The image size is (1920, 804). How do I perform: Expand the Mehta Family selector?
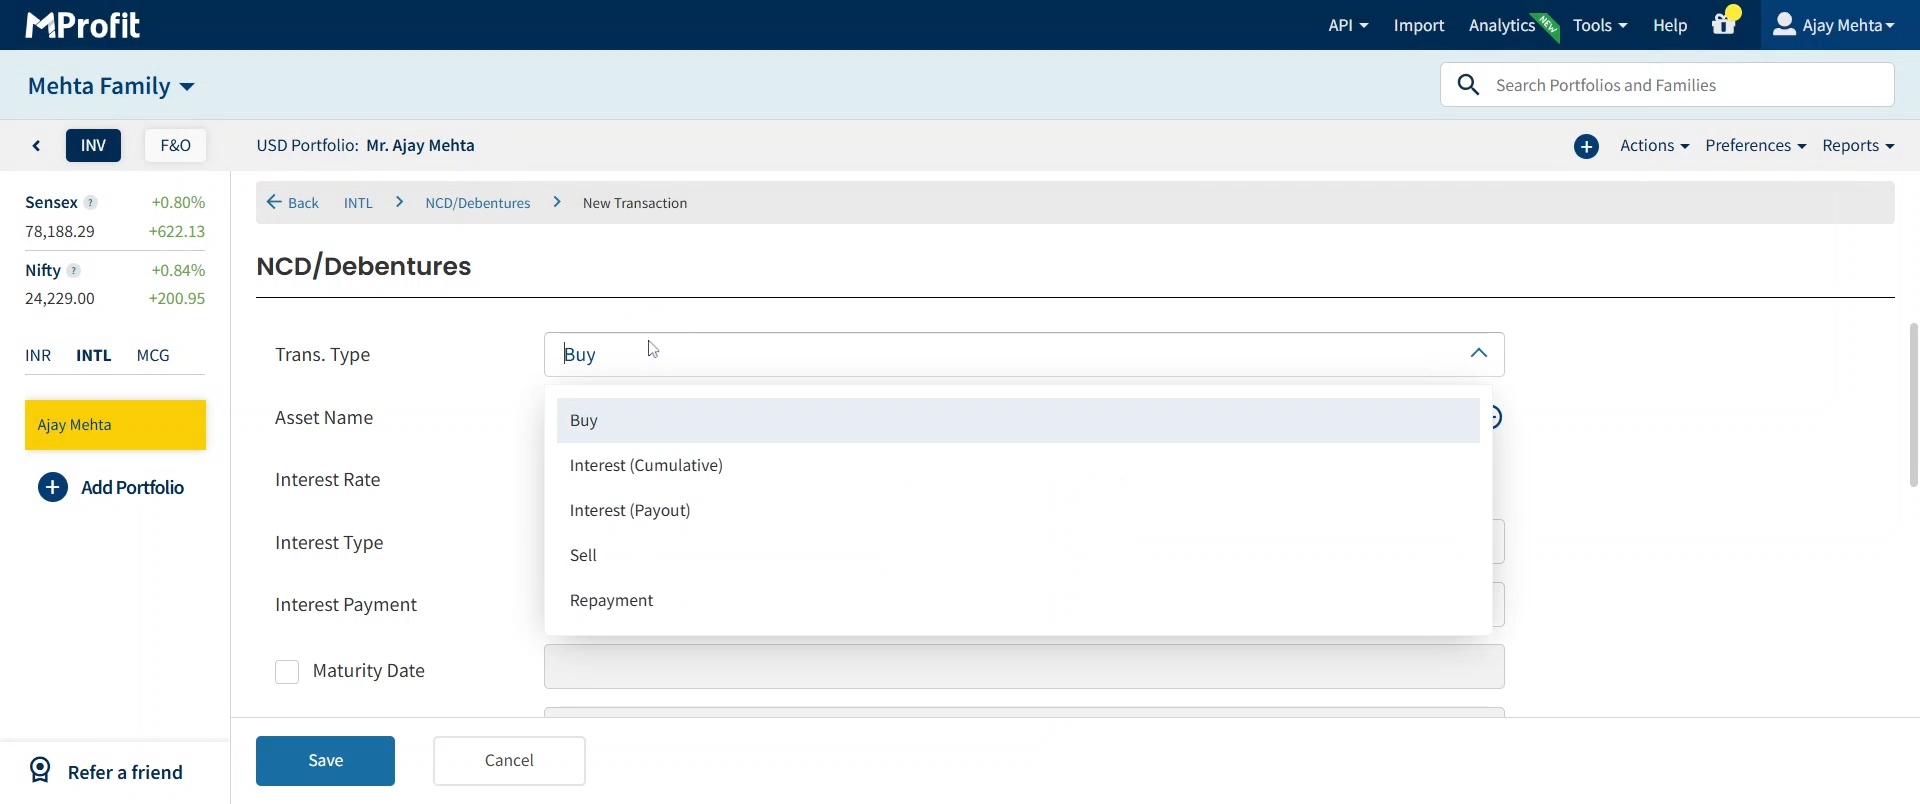[111, 86]
